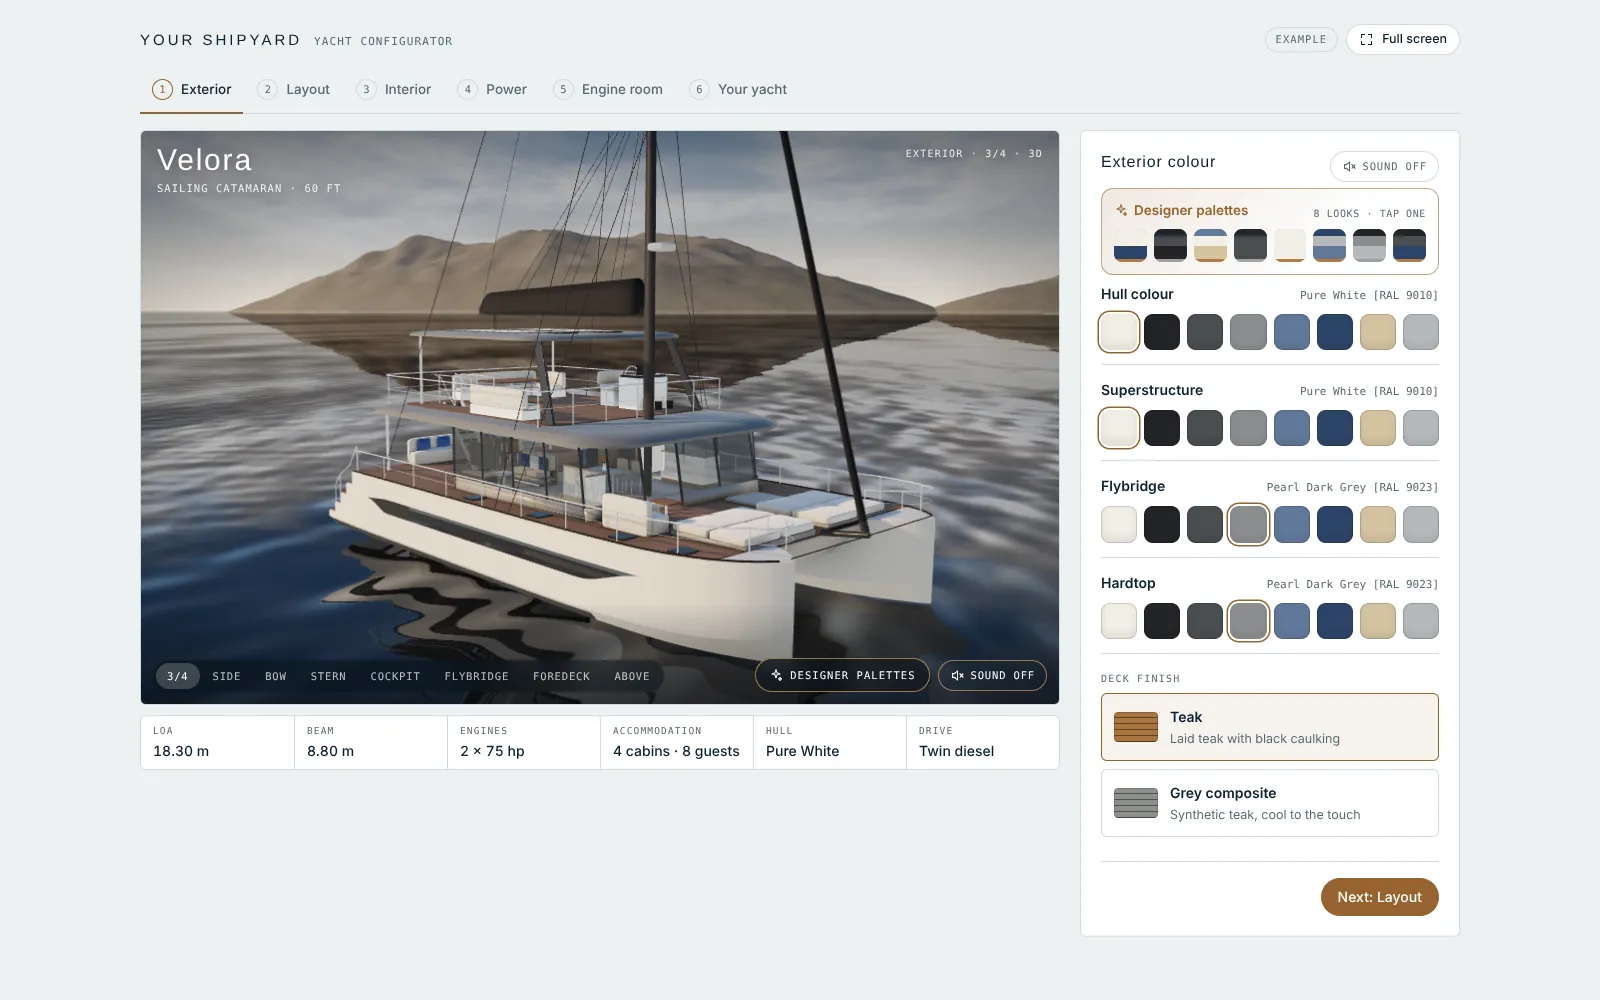Click the DRIVE Twin diesel spec

click(982, 742)
